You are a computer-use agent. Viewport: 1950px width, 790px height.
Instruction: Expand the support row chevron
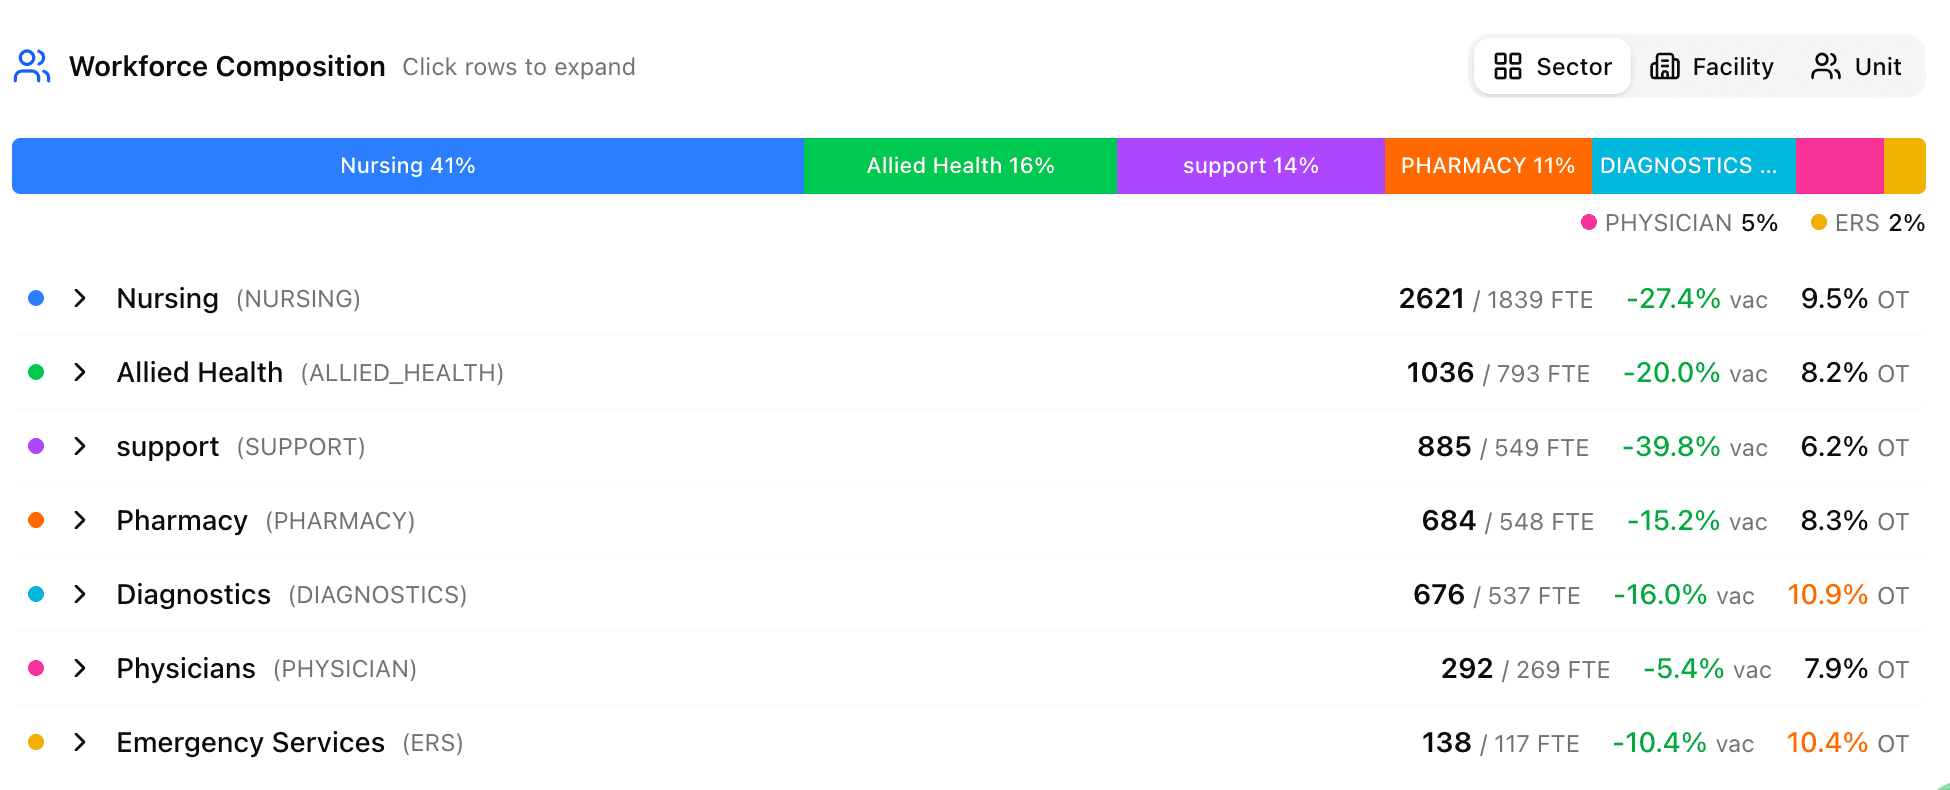pyautogui.click(x=80, y=446)
